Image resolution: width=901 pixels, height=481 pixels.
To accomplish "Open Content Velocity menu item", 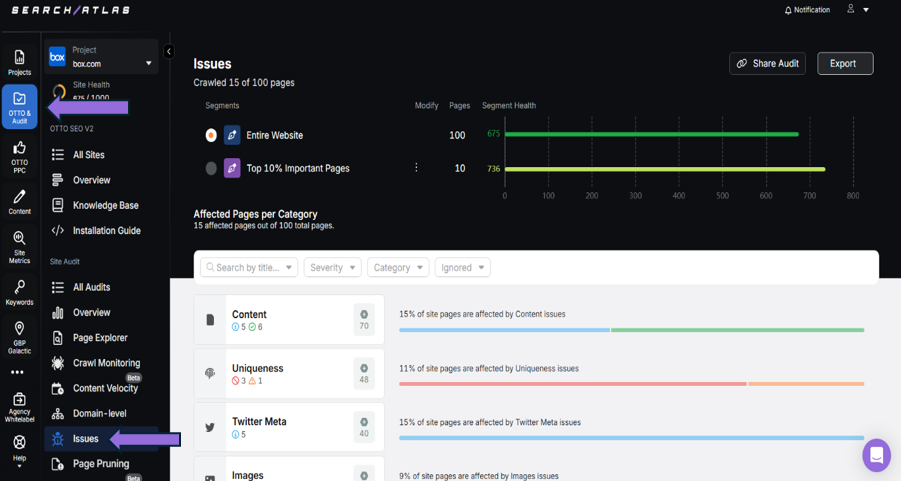I will coord(105,388).
